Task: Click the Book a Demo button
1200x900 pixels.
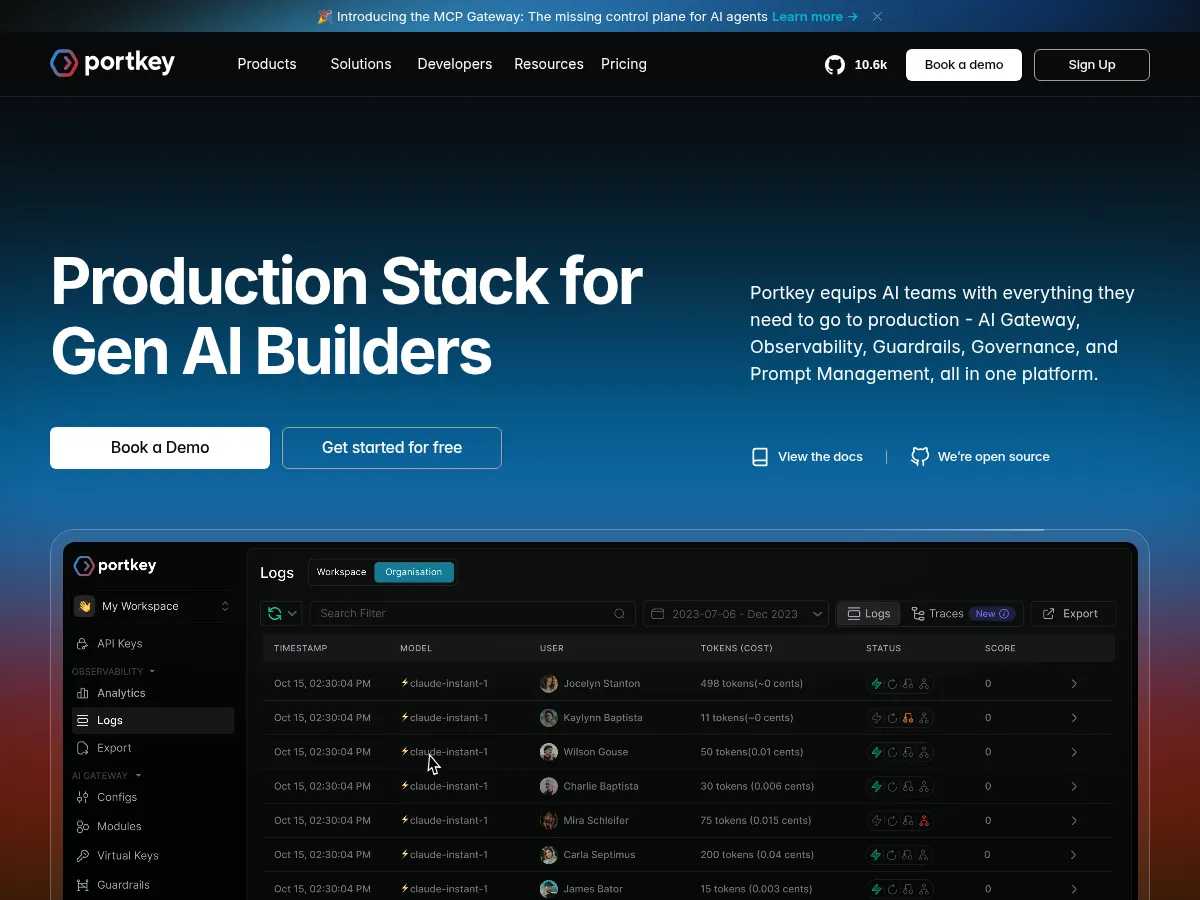Action: (x=159, y=447)
